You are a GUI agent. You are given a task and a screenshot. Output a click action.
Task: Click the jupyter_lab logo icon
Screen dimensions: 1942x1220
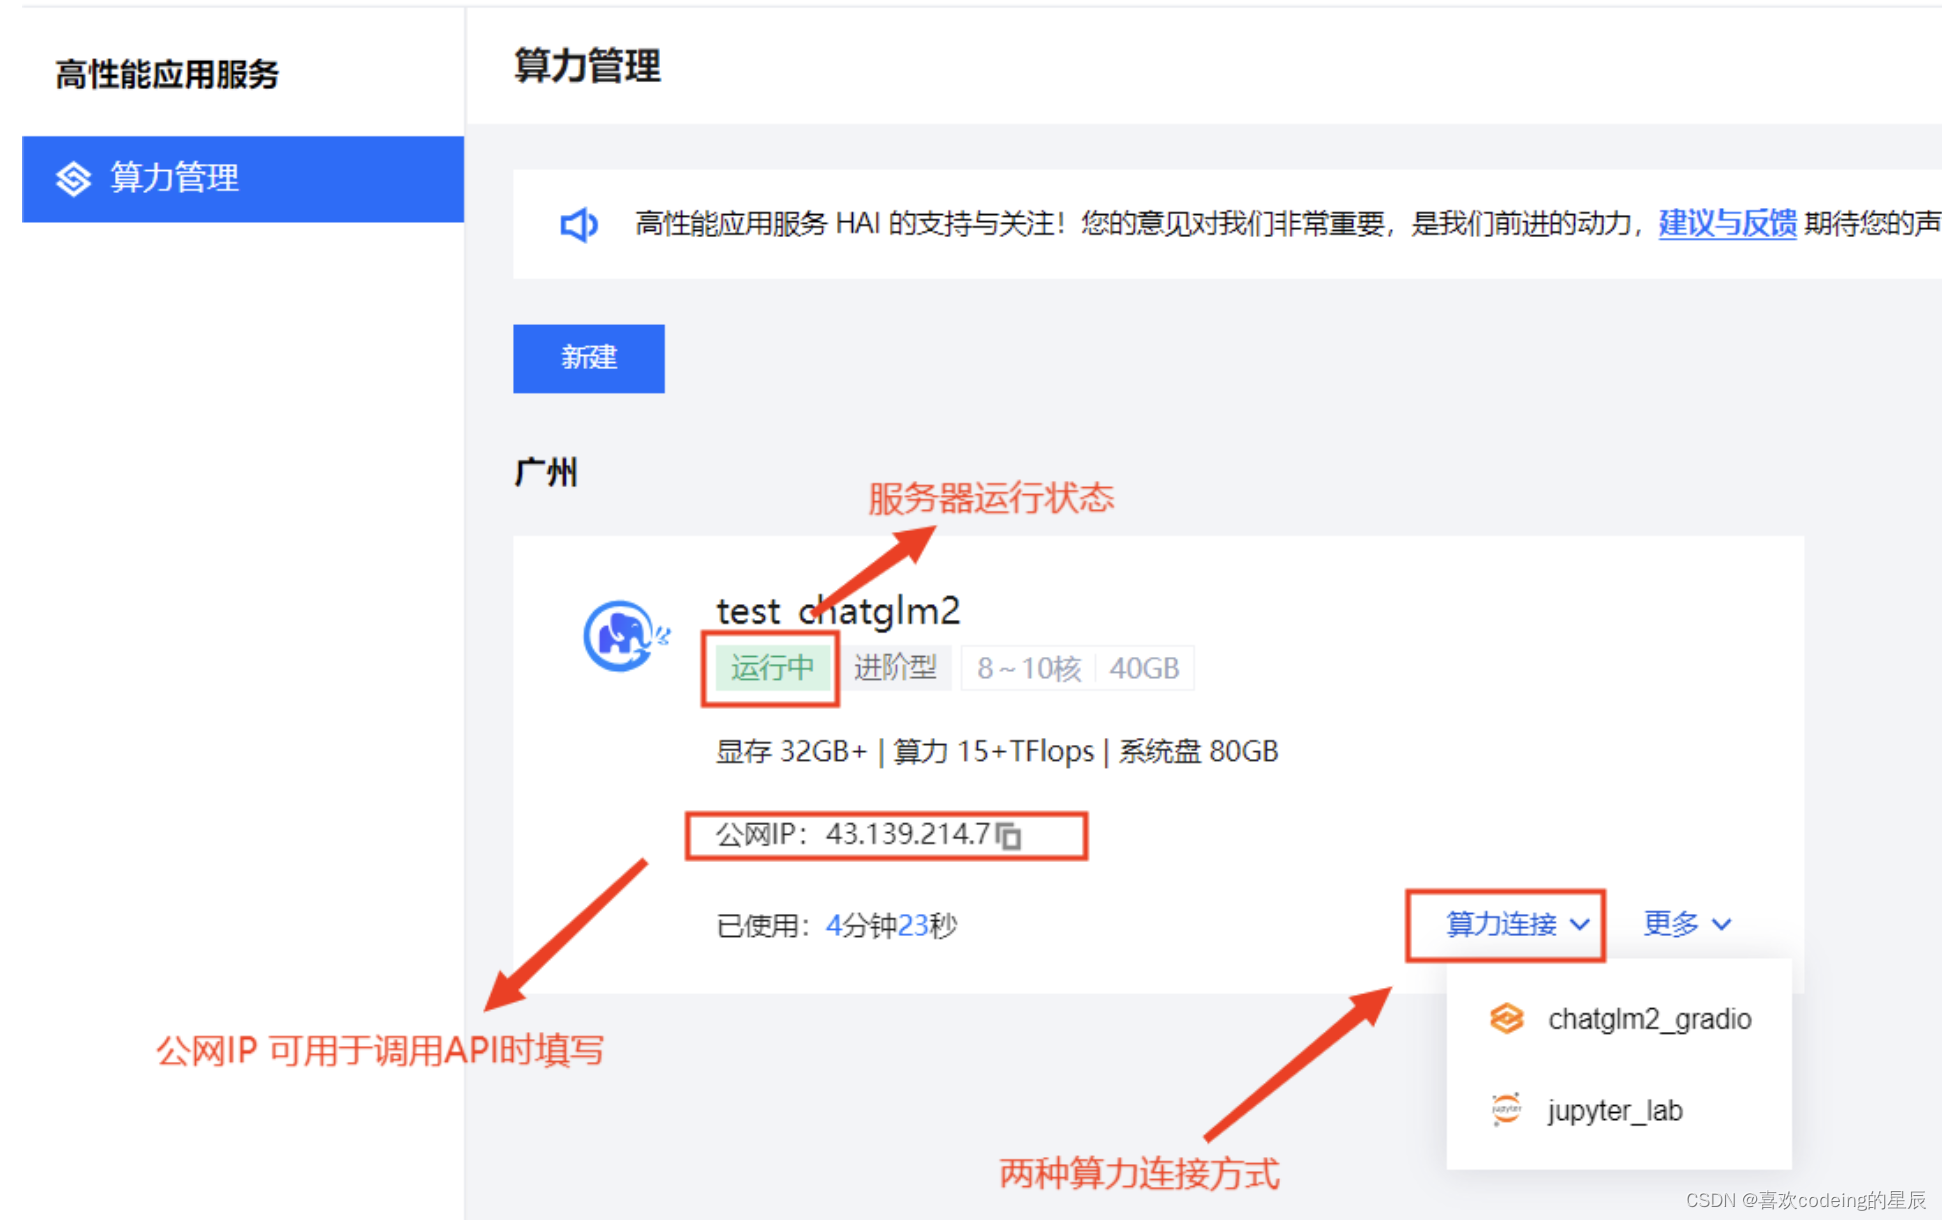click(x=1506, y=1110)
